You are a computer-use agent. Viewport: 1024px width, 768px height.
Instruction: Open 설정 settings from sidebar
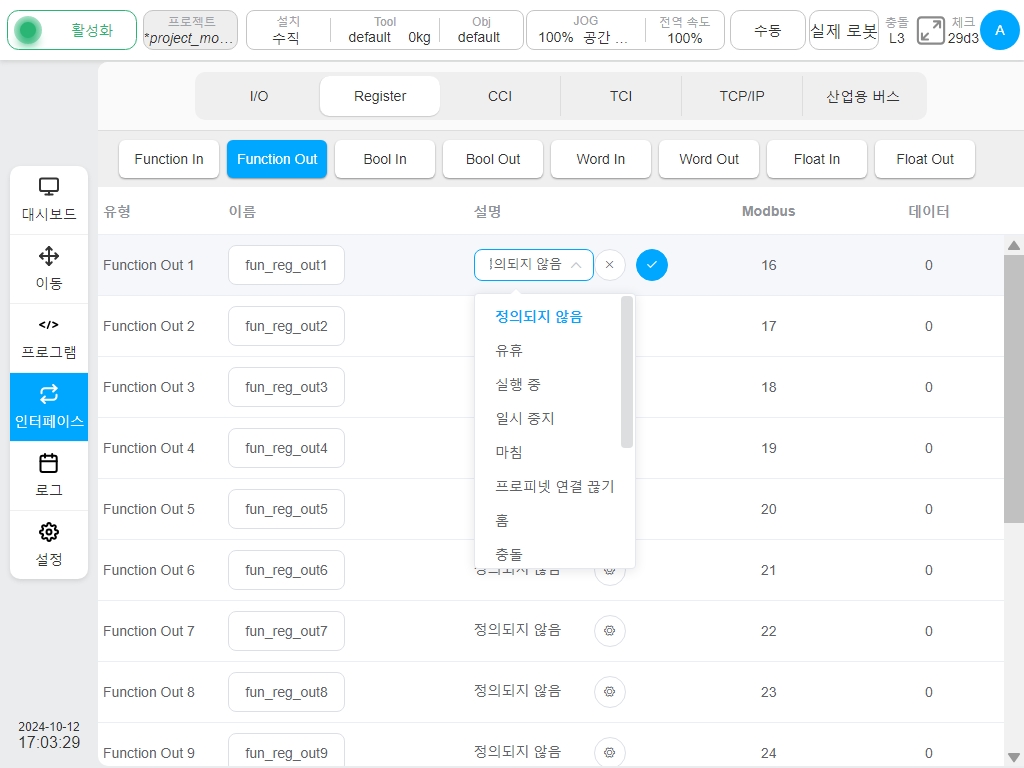tap(49, 545)
